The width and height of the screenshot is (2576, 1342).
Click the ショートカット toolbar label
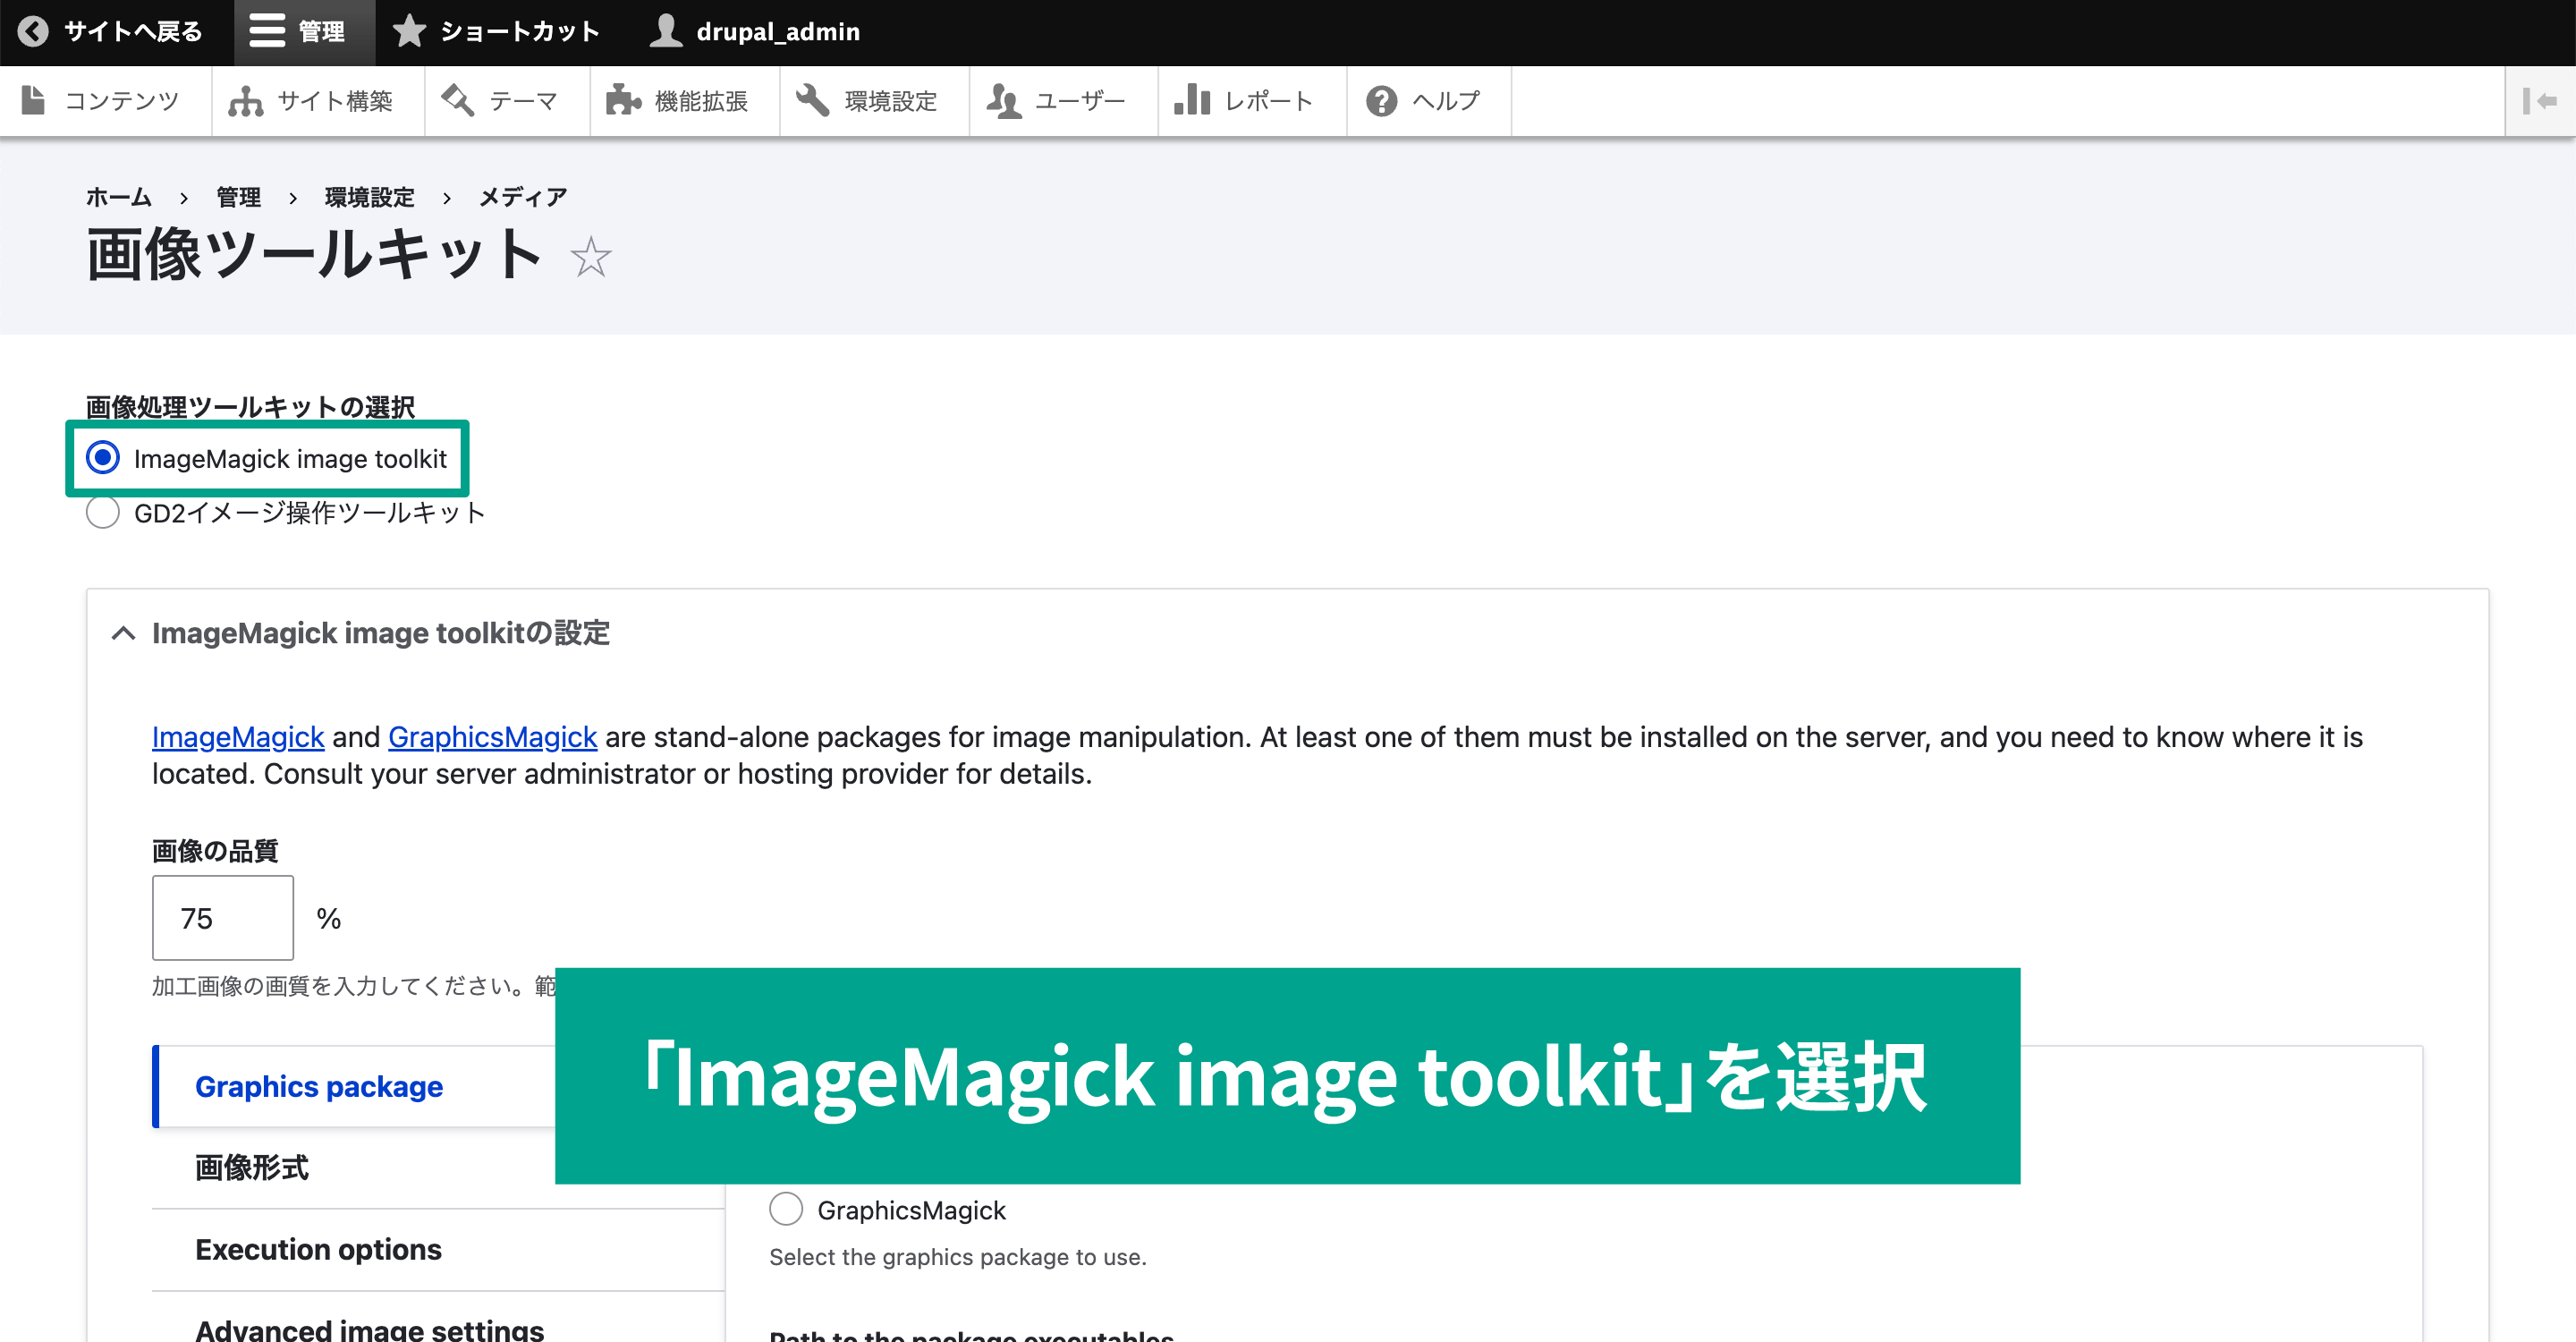click(520, 31)
